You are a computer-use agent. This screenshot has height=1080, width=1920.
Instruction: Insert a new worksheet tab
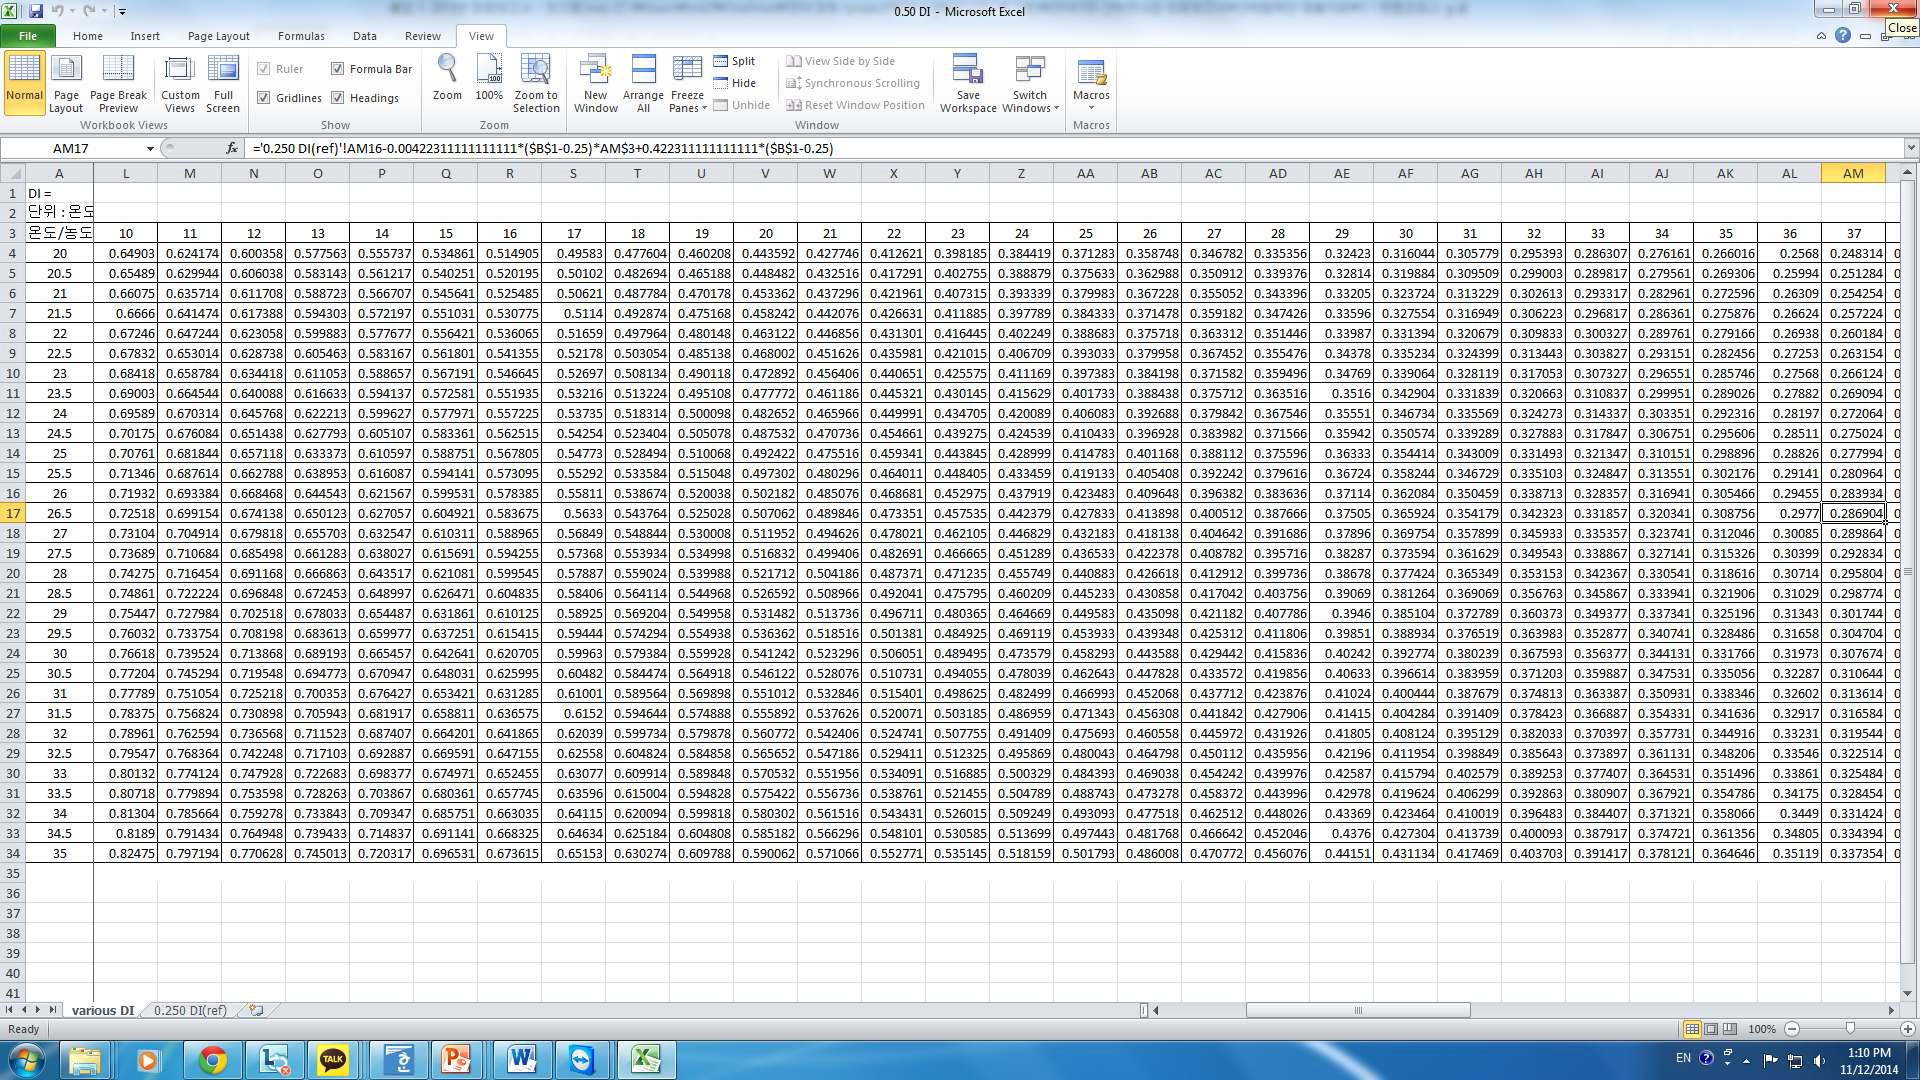pyautogui.click(x=256, y=1011)
